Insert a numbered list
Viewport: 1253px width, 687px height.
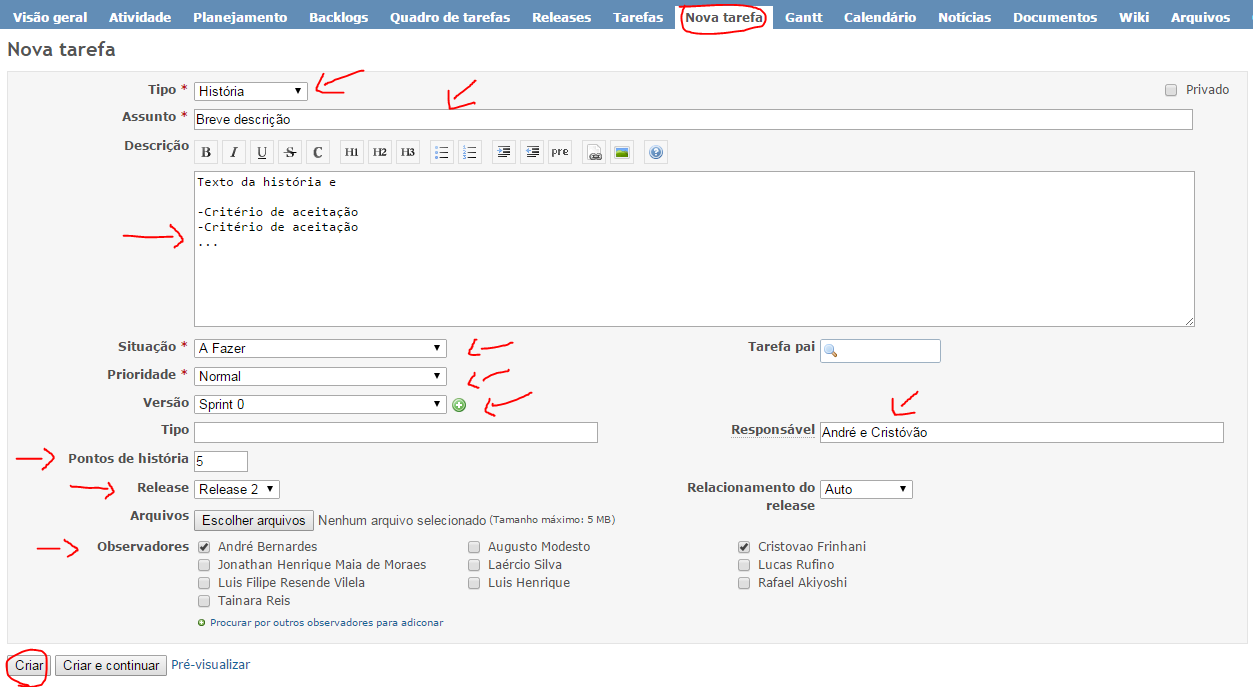tap(470, 152)
